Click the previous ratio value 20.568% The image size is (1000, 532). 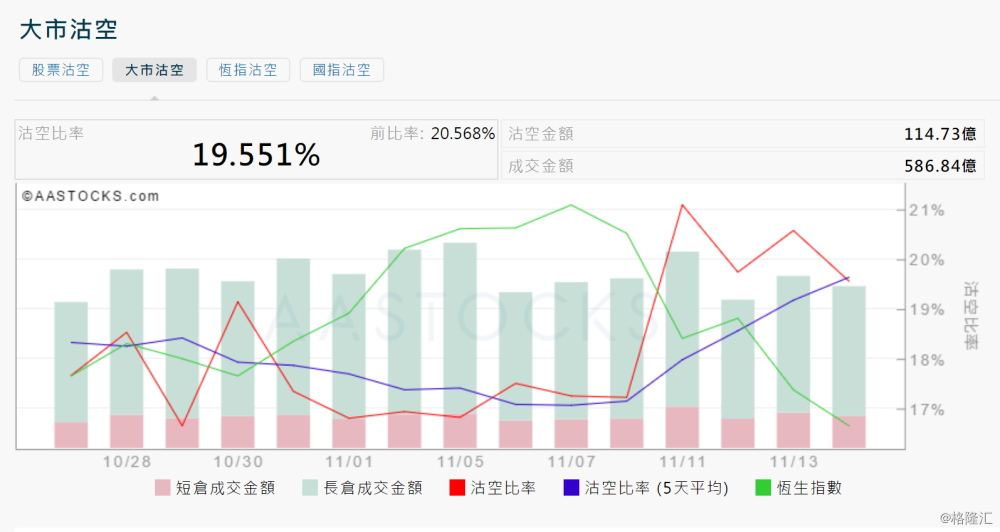click(463, 133)
